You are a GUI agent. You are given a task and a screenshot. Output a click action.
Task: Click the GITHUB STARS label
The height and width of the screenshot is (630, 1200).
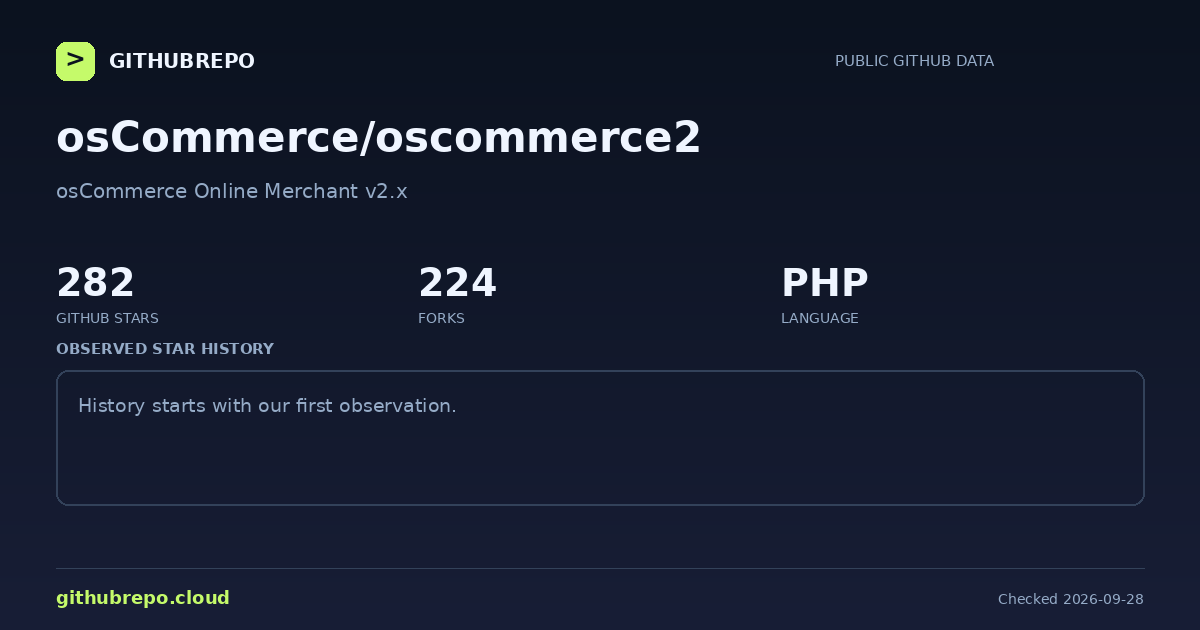click(x=107, y=318)
